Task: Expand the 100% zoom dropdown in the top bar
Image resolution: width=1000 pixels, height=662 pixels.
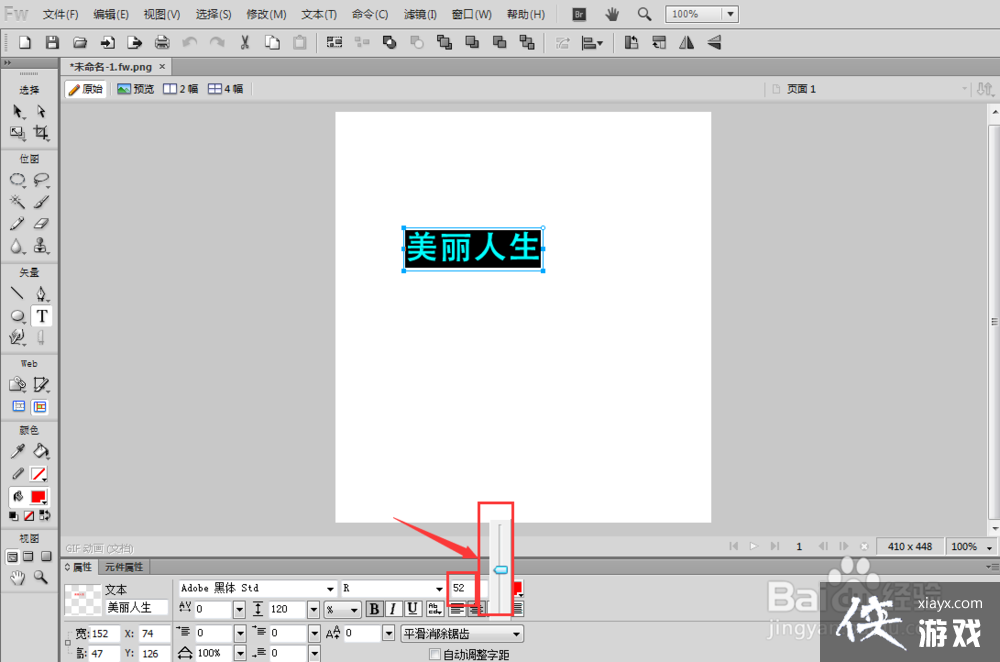Action: (729, 15)
